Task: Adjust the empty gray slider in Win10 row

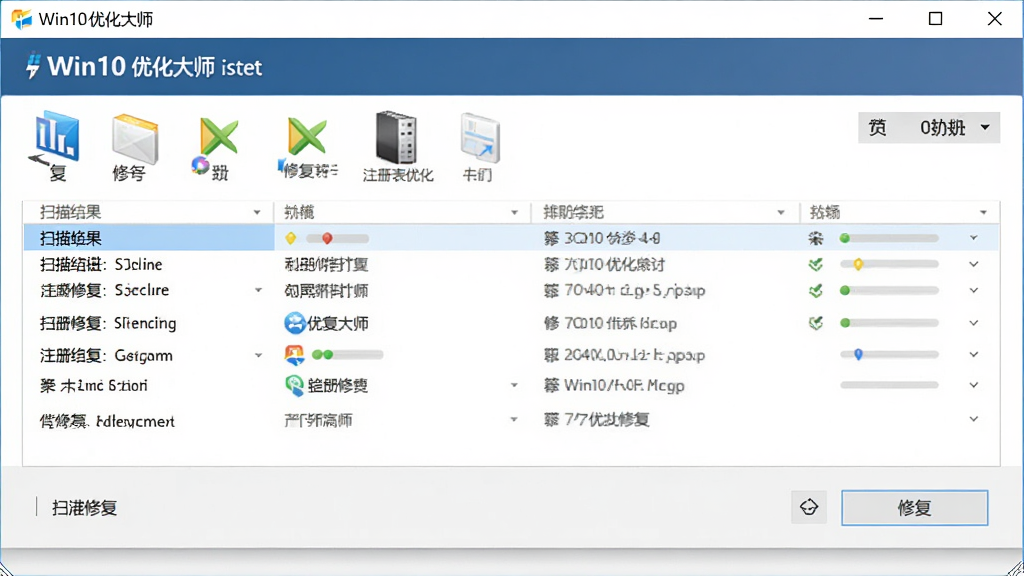Action: 889,385
